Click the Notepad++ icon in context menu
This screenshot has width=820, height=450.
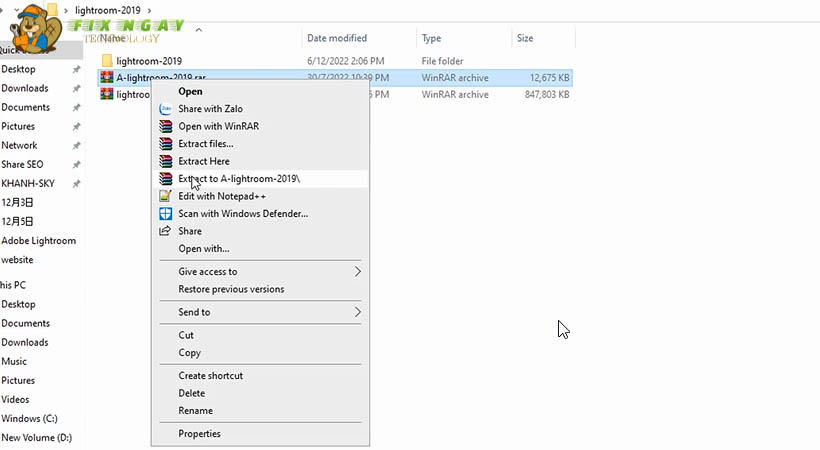pos(166,196)
